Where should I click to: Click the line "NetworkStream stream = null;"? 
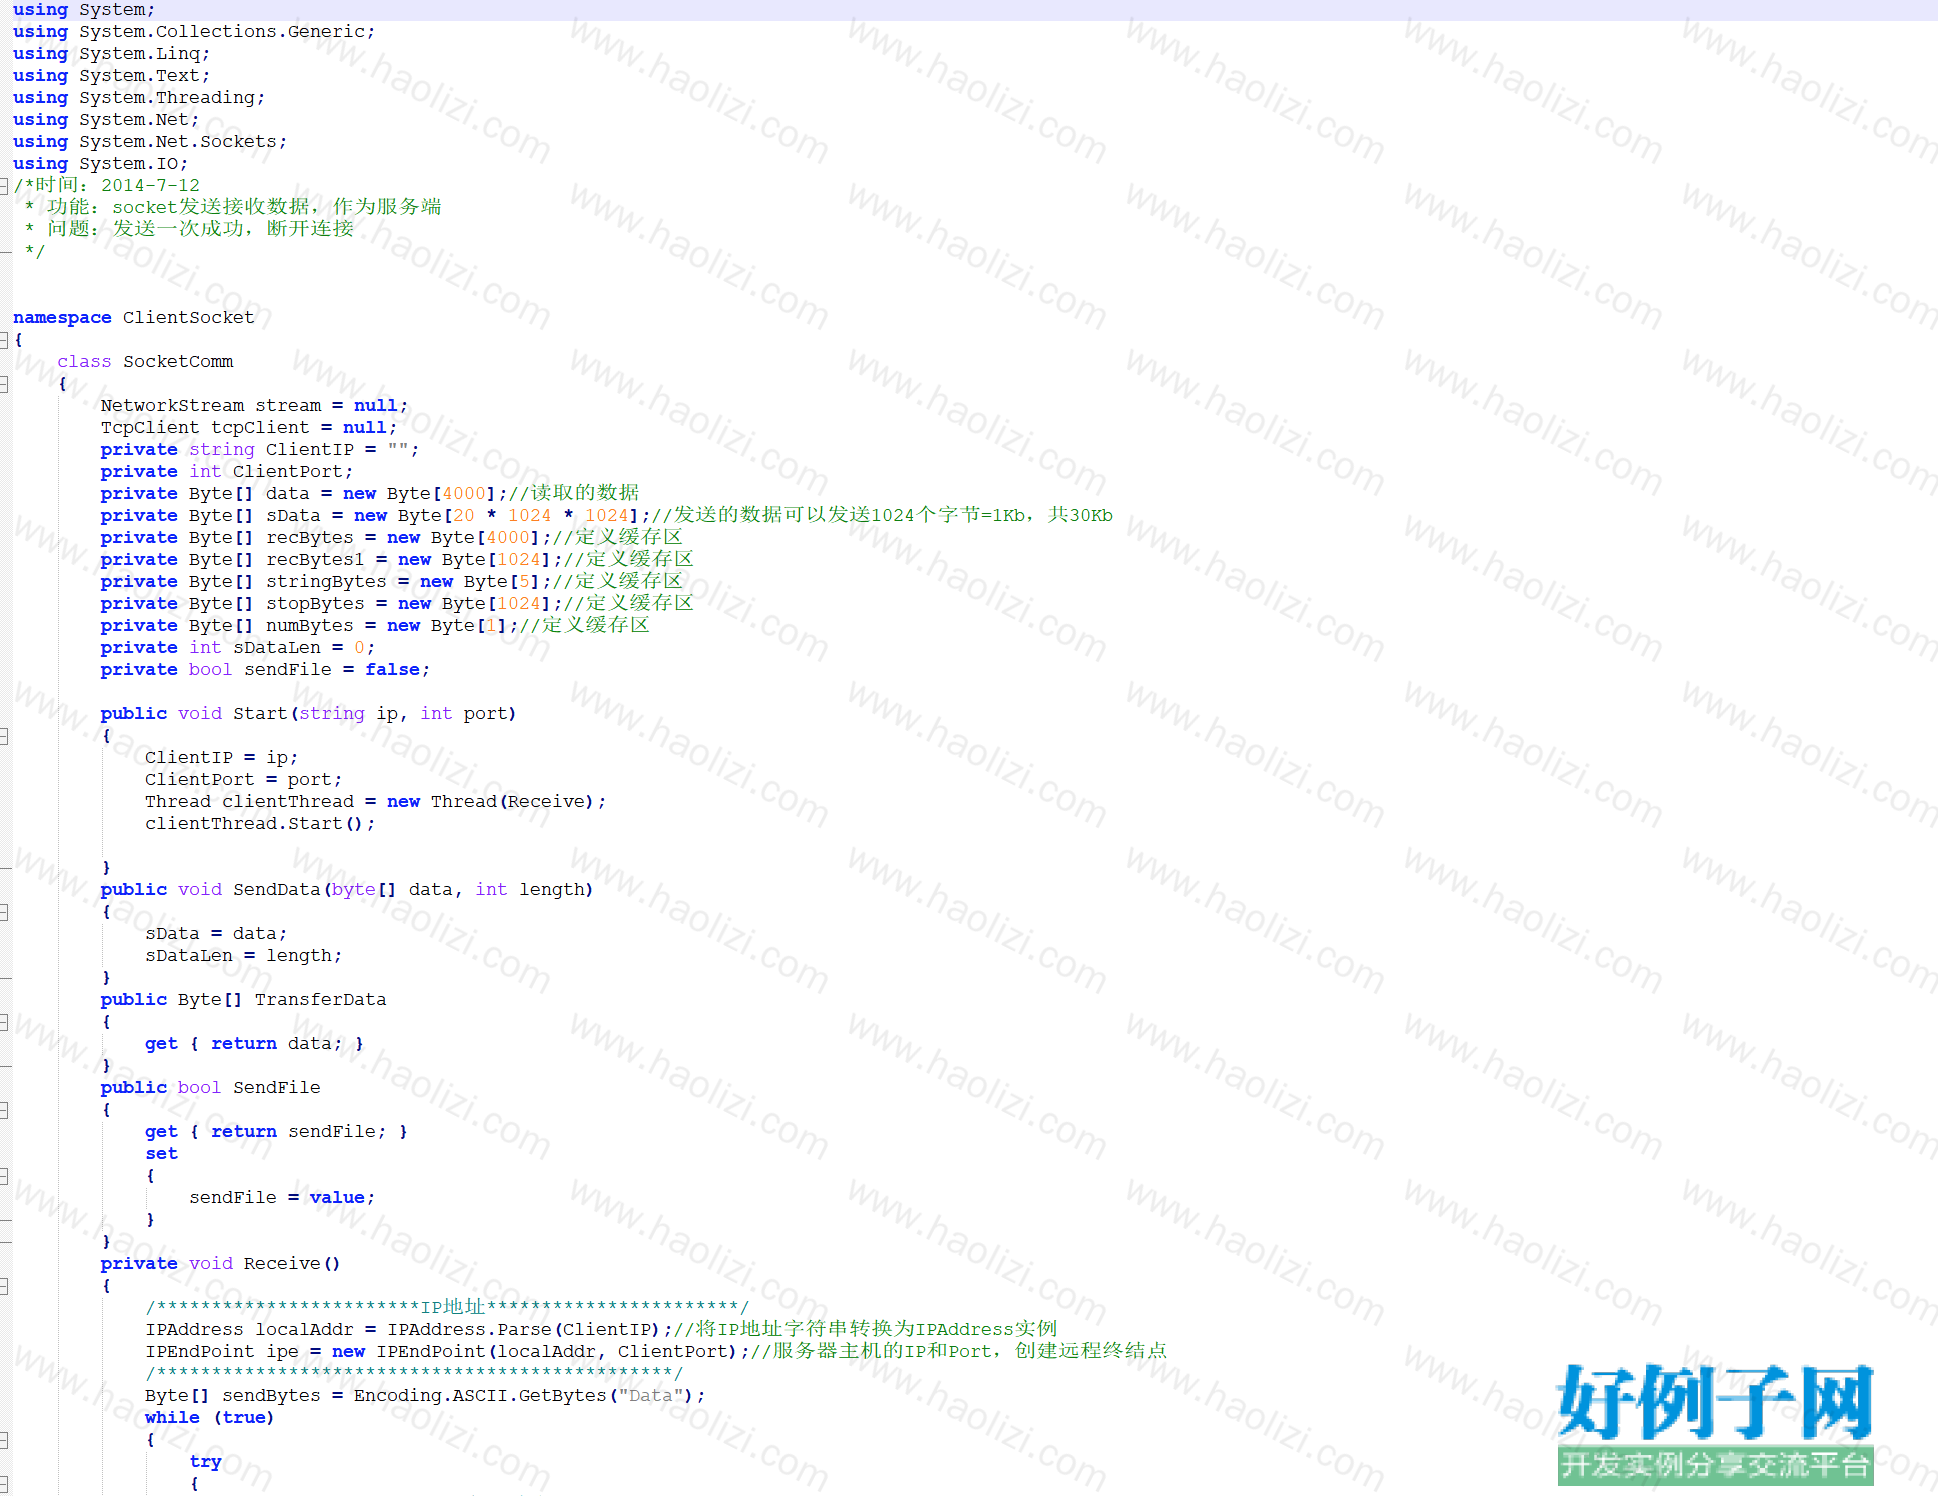[254, 406]
